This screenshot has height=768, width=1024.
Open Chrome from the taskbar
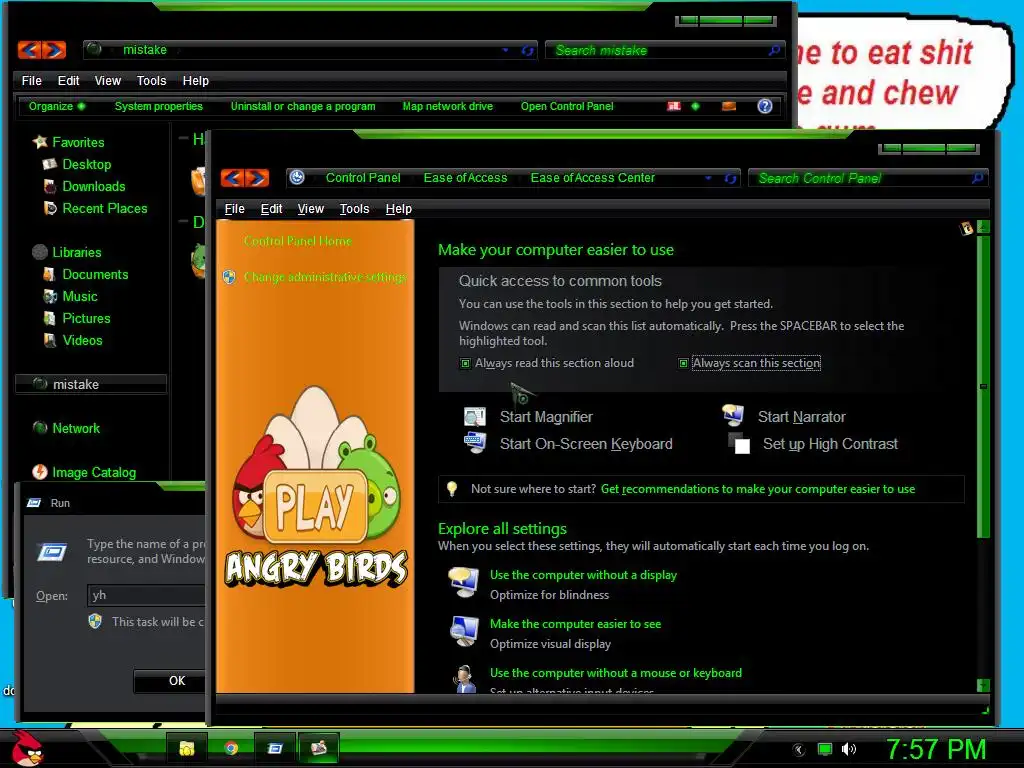(231, 748)
